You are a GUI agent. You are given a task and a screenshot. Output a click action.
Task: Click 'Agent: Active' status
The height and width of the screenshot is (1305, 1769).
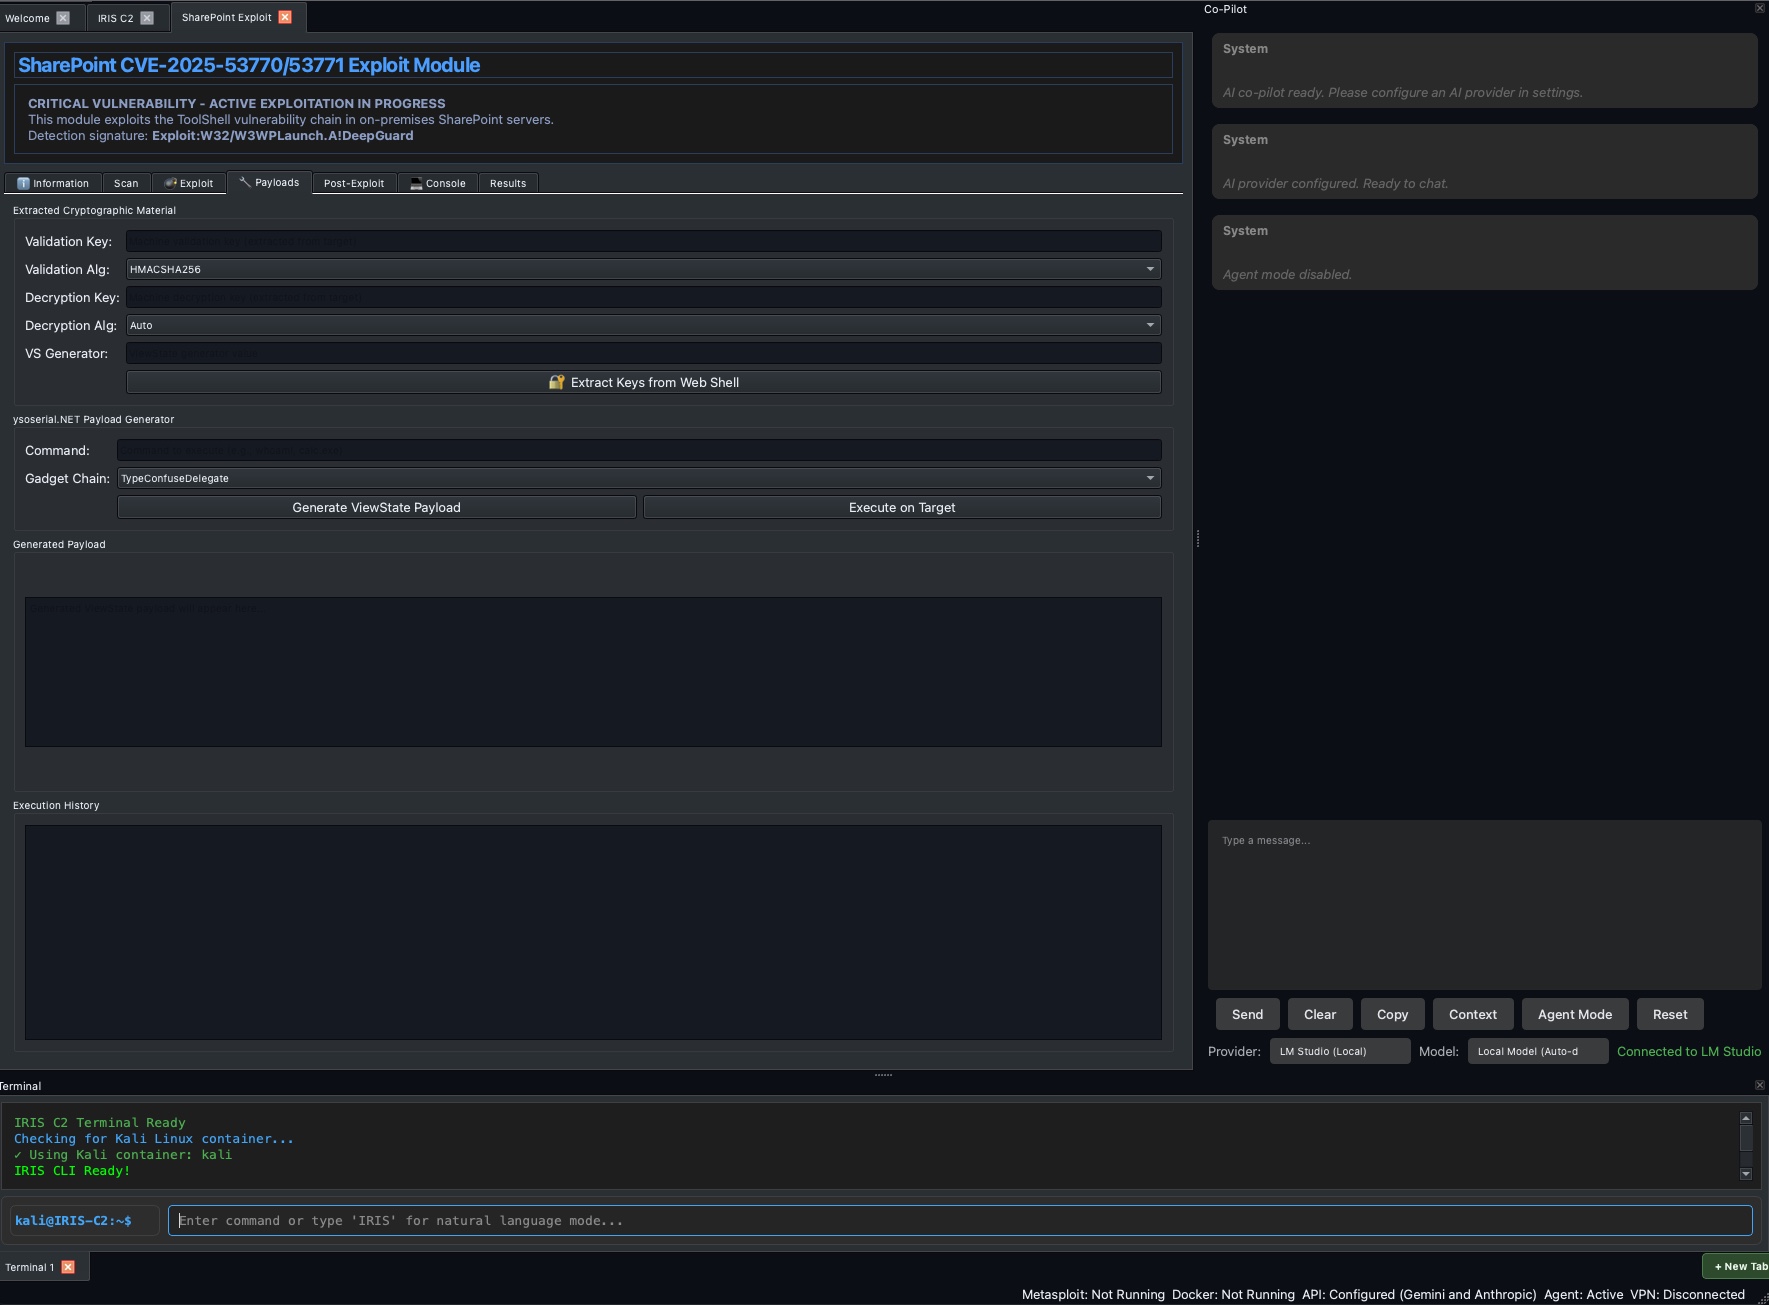click(1583, 1294)
